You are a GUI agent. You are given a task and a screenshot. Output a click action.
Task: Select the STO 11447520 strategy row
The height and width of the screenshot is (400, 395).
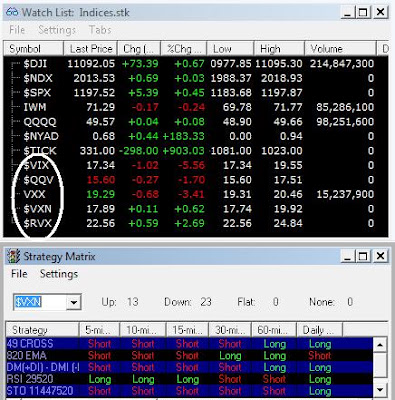[x=189, y=391]
